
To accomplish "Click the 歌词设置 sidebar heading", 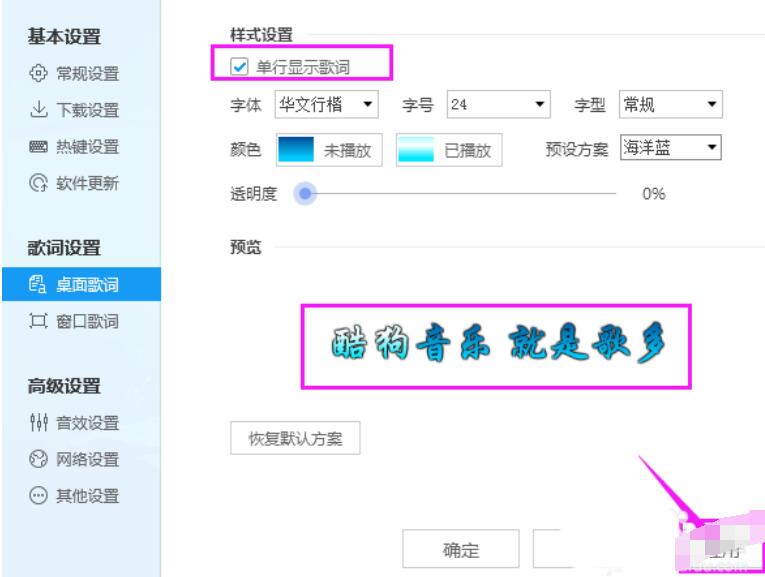I will 64,248.
